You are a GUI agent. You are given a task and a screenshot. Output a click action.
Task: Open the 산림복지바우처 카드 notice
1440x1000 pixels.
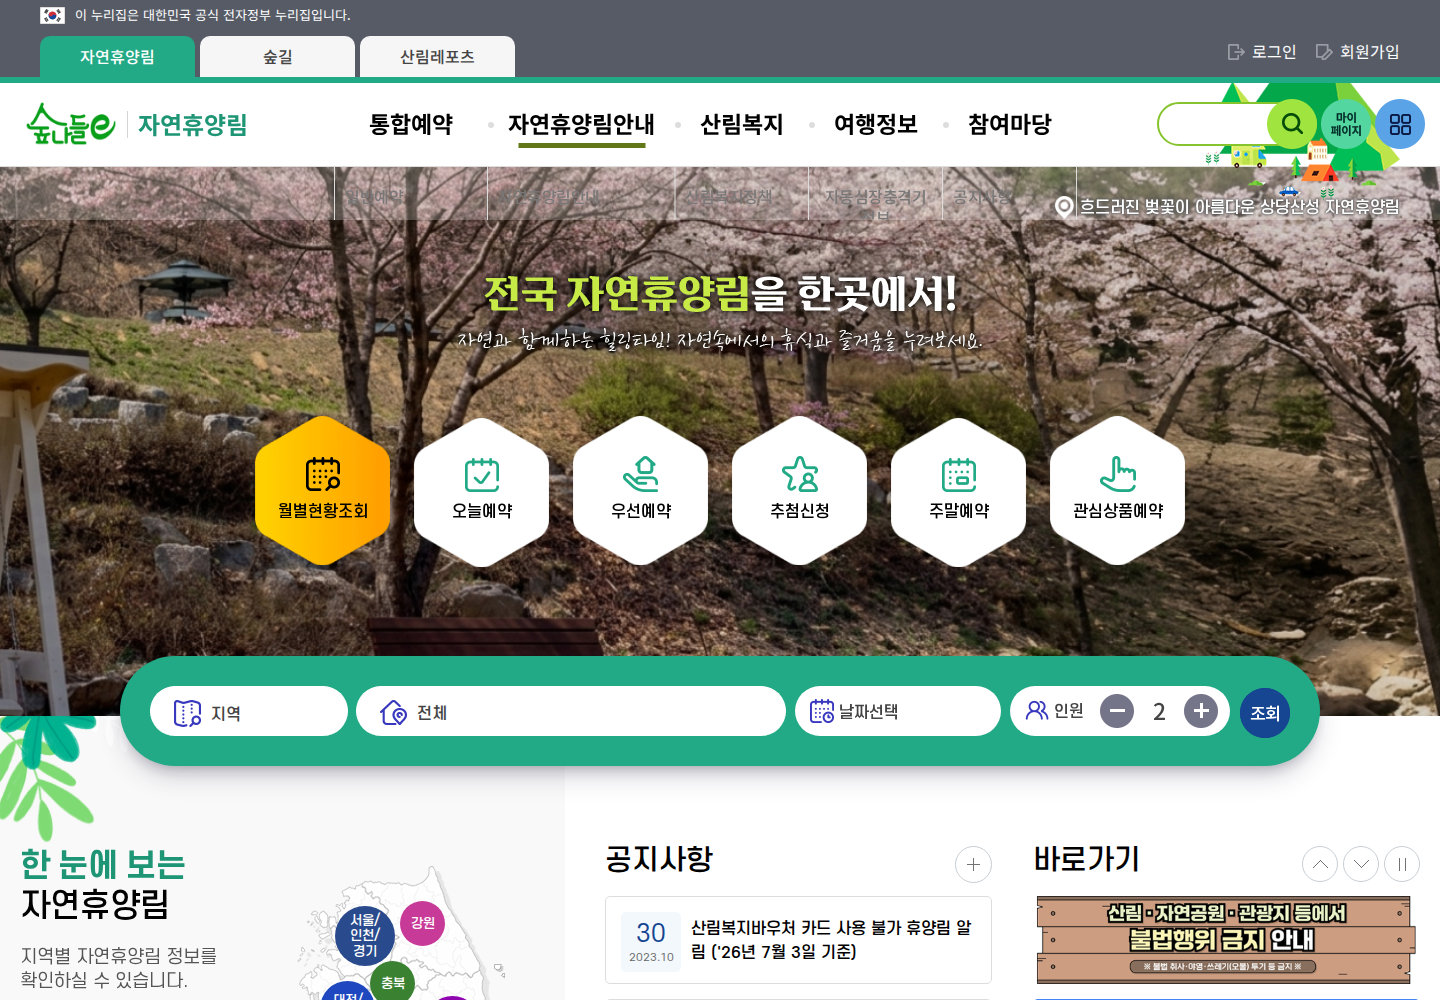798,940
